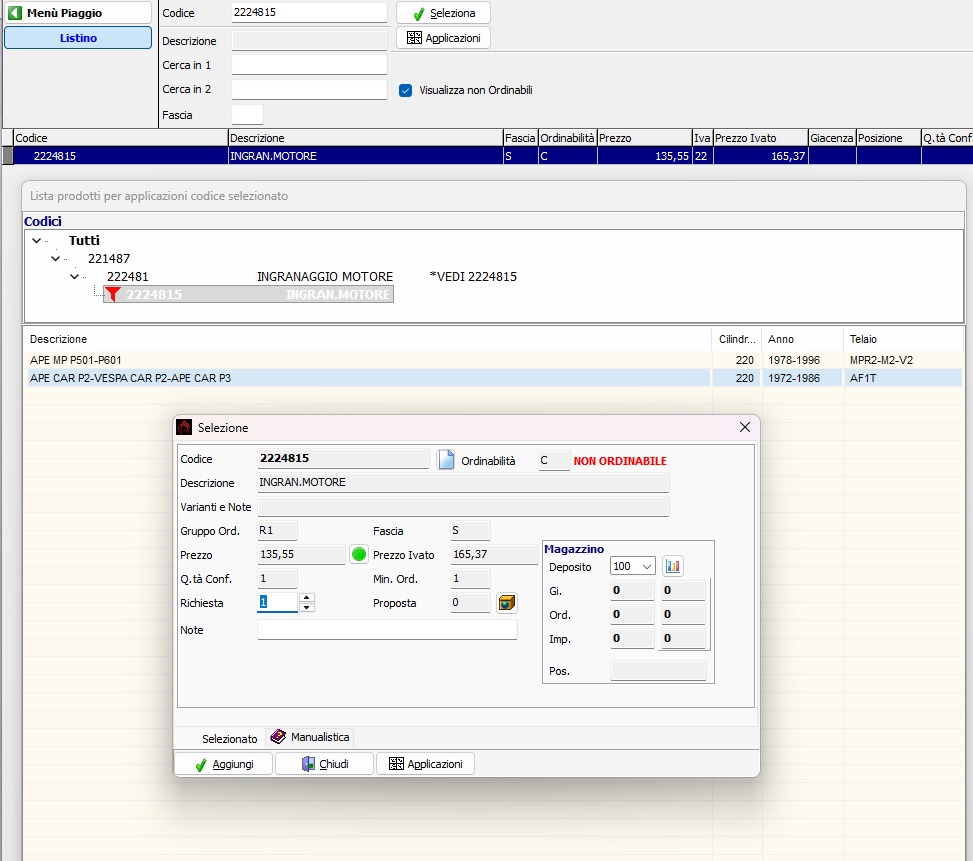Collapse the Tutti tree node
The width and height of the screenshot is (973, 861).
coord(37,241)
